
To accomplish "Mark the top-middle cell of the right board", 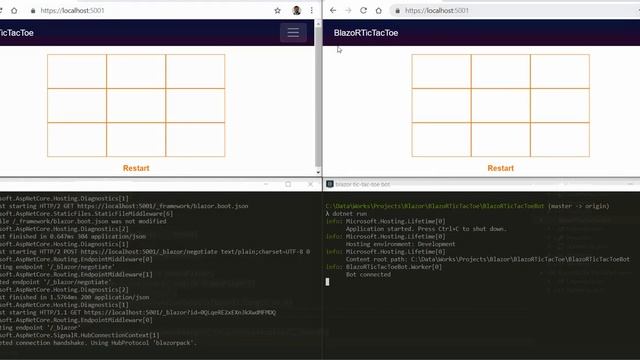I will click(500, 71).
